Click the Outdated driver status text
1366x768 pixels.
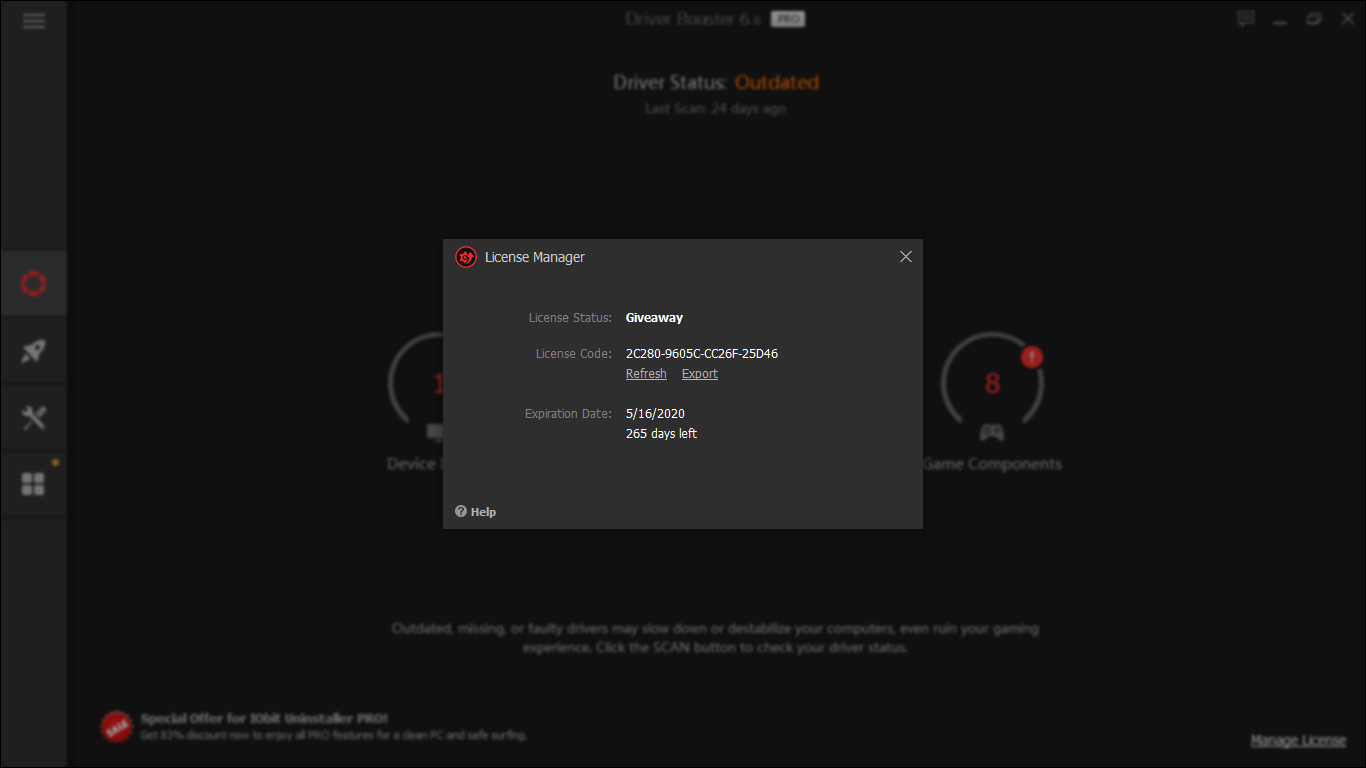tap(777, 83)
